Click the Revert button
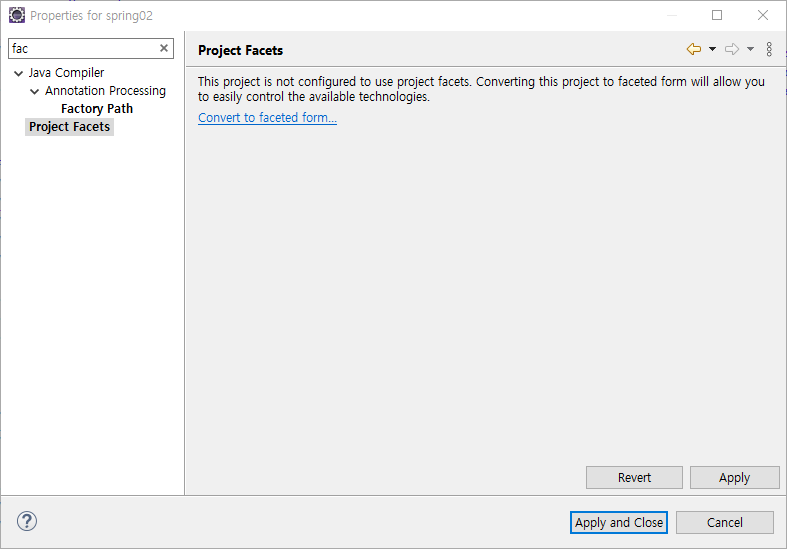This screenshot has height=549, width=787. (x=634, y=477)
